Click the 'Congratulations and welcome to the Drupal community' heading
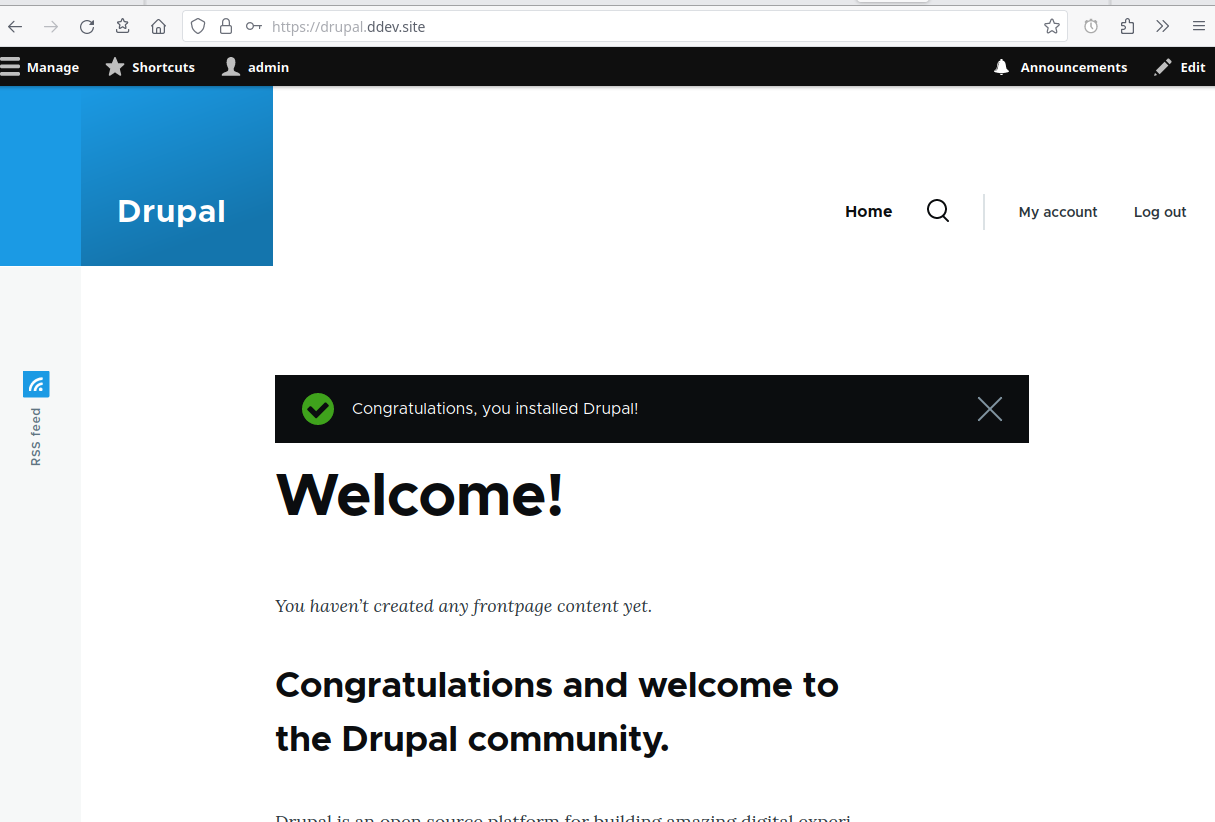The height and width of the screenshot is (822, 1215). pyautogui.click(x=557, y=712)
